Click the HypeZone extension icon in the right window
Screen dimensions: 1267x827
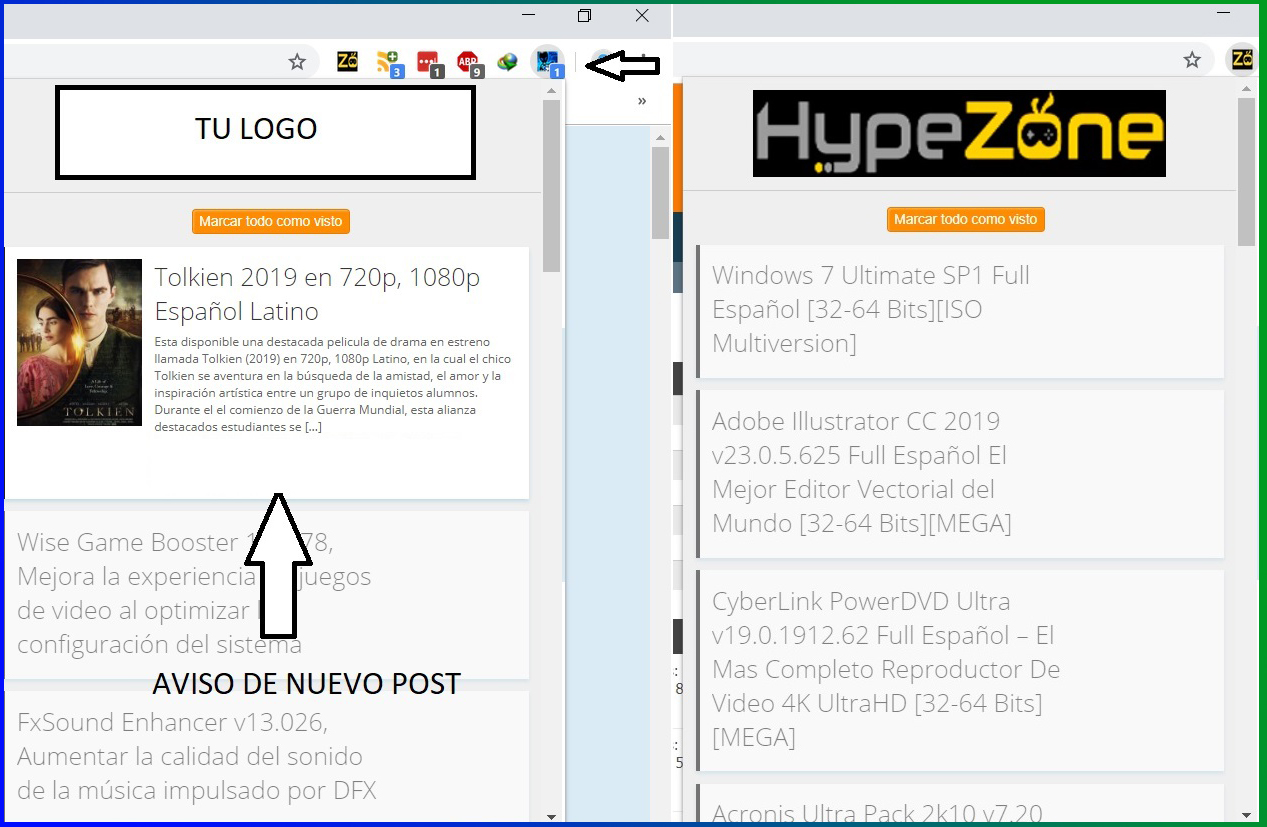(x=1242, y=60)
